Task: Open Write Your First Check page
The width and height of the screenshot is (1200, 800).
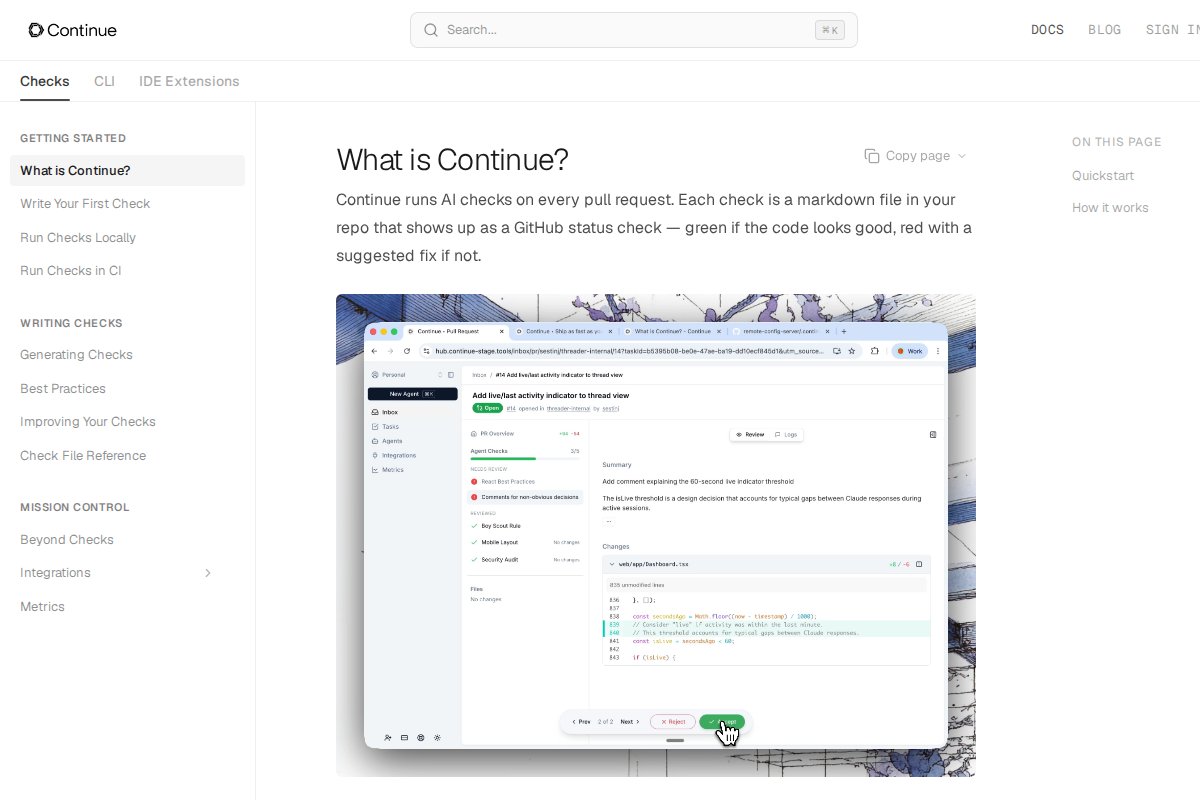Action: tap(85, 204)
